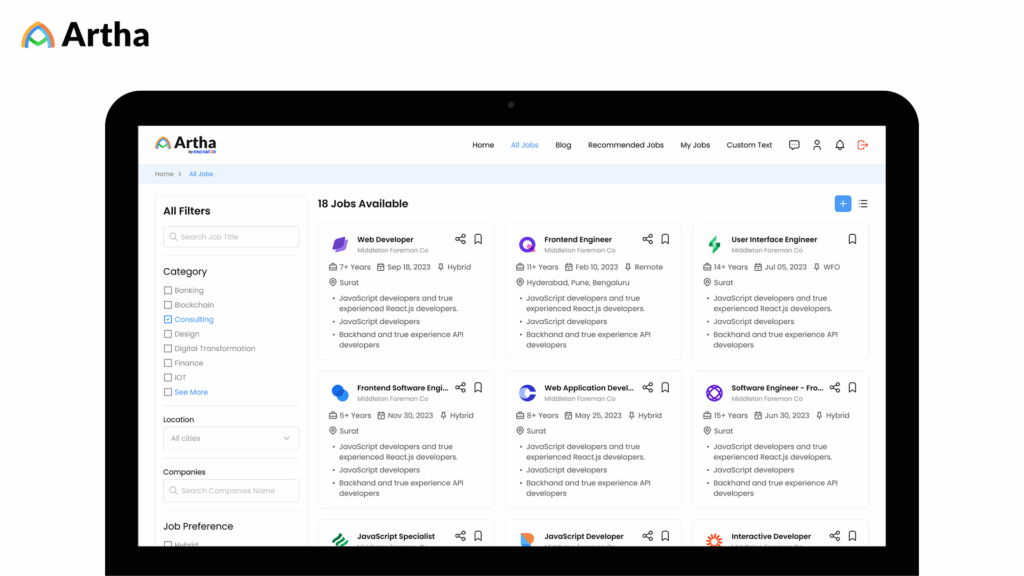
Task: Open the Interactive Developer job title
Action: click(x=771, y=536)
